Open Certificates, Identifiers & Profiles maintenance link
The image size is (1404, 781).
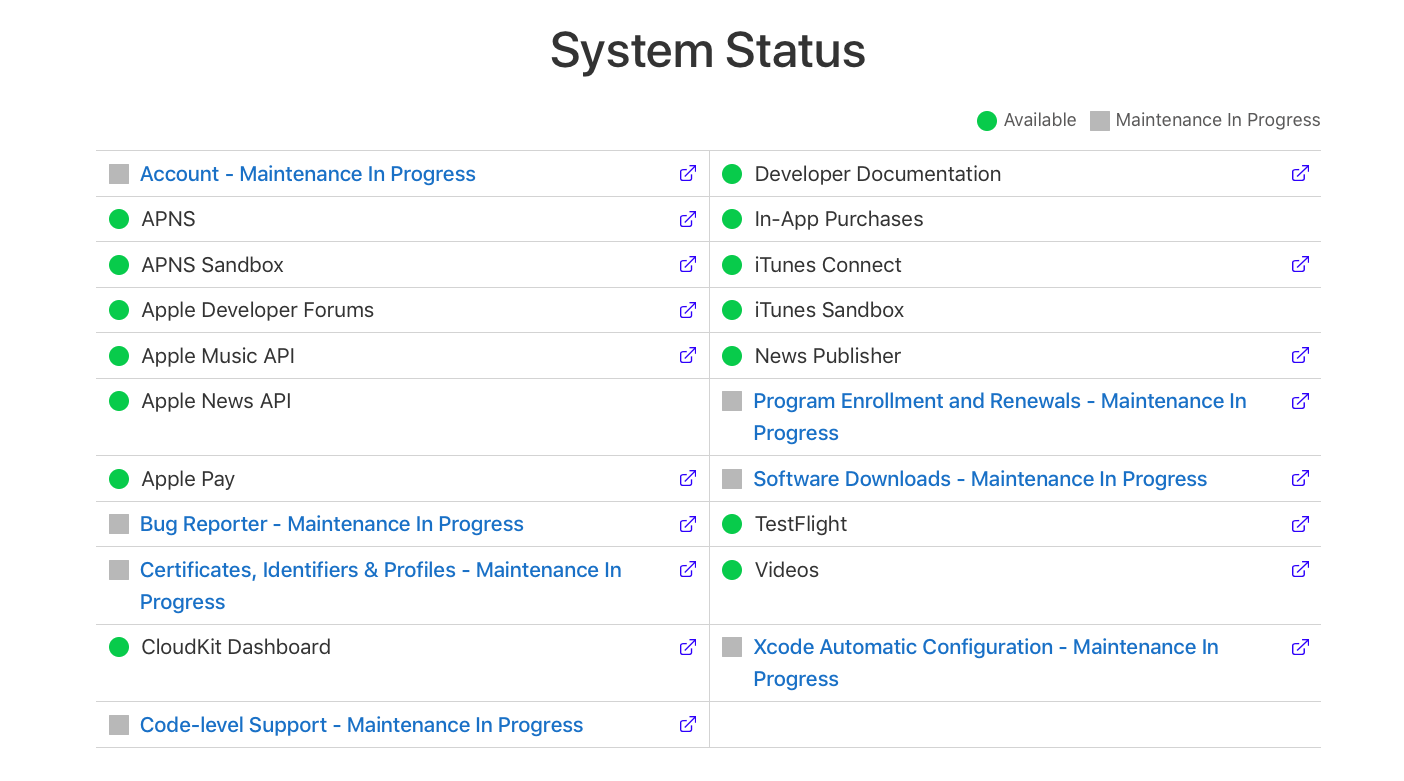point(381,586)
